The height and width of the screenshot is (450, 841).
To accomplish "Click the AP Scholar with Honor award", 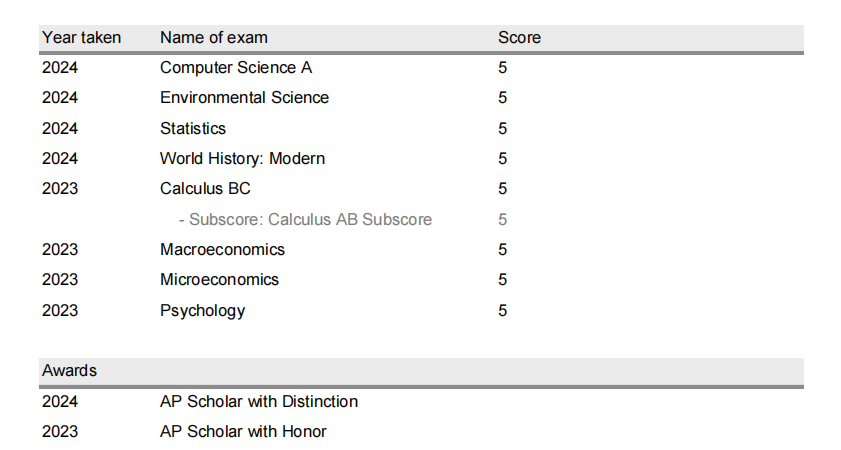I will [243, 432].
